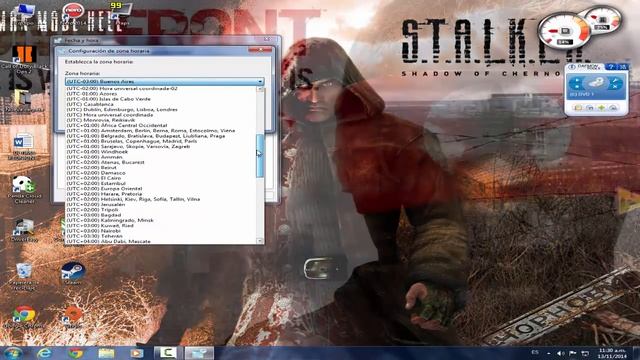This screenshot has height=360, width=640.
Task: Close the Configuración de zona horaria dialog
Action: click(260, 50)
